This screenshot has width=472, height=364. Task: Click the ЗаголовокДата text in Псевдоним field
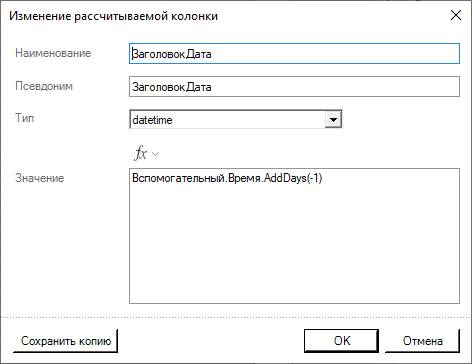(172, 87)
